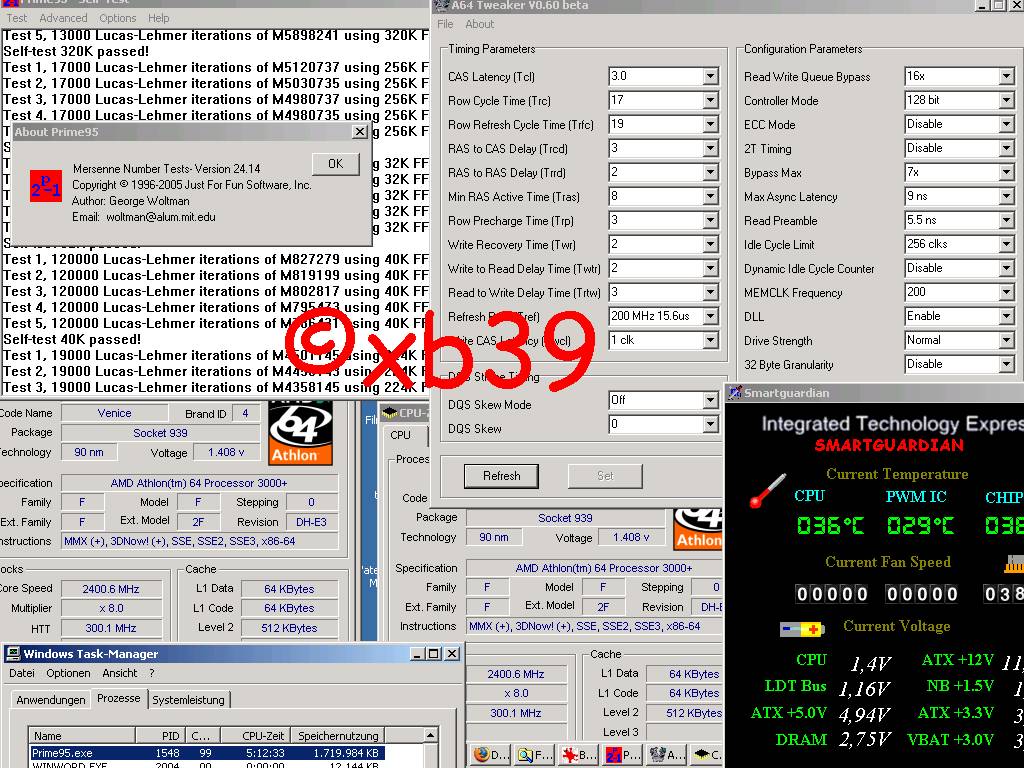Screen dimensions: 1024x768
Task: Open the RAS to CAS Delay (Trcd) dropdown
Action: pos(711,148)
